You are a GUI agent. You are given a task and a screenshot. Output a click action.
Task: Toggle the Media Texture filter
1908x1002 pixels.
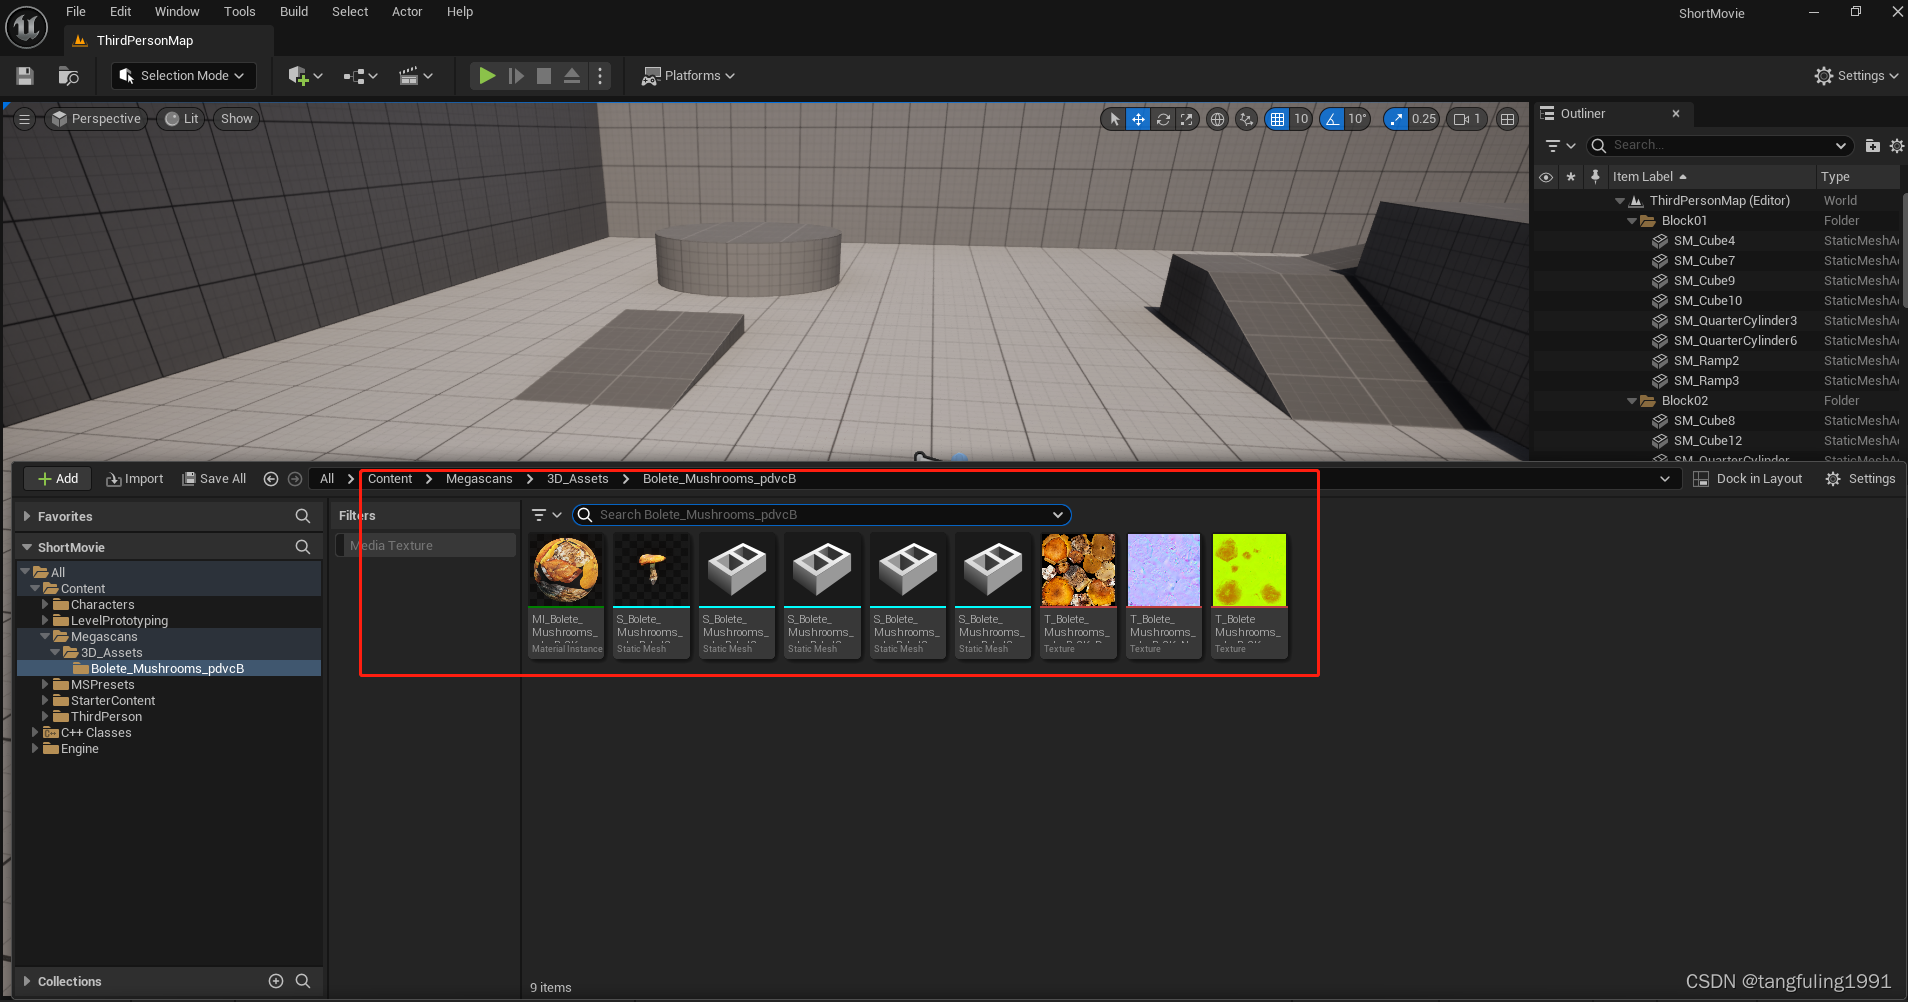[x=425, y=546]
